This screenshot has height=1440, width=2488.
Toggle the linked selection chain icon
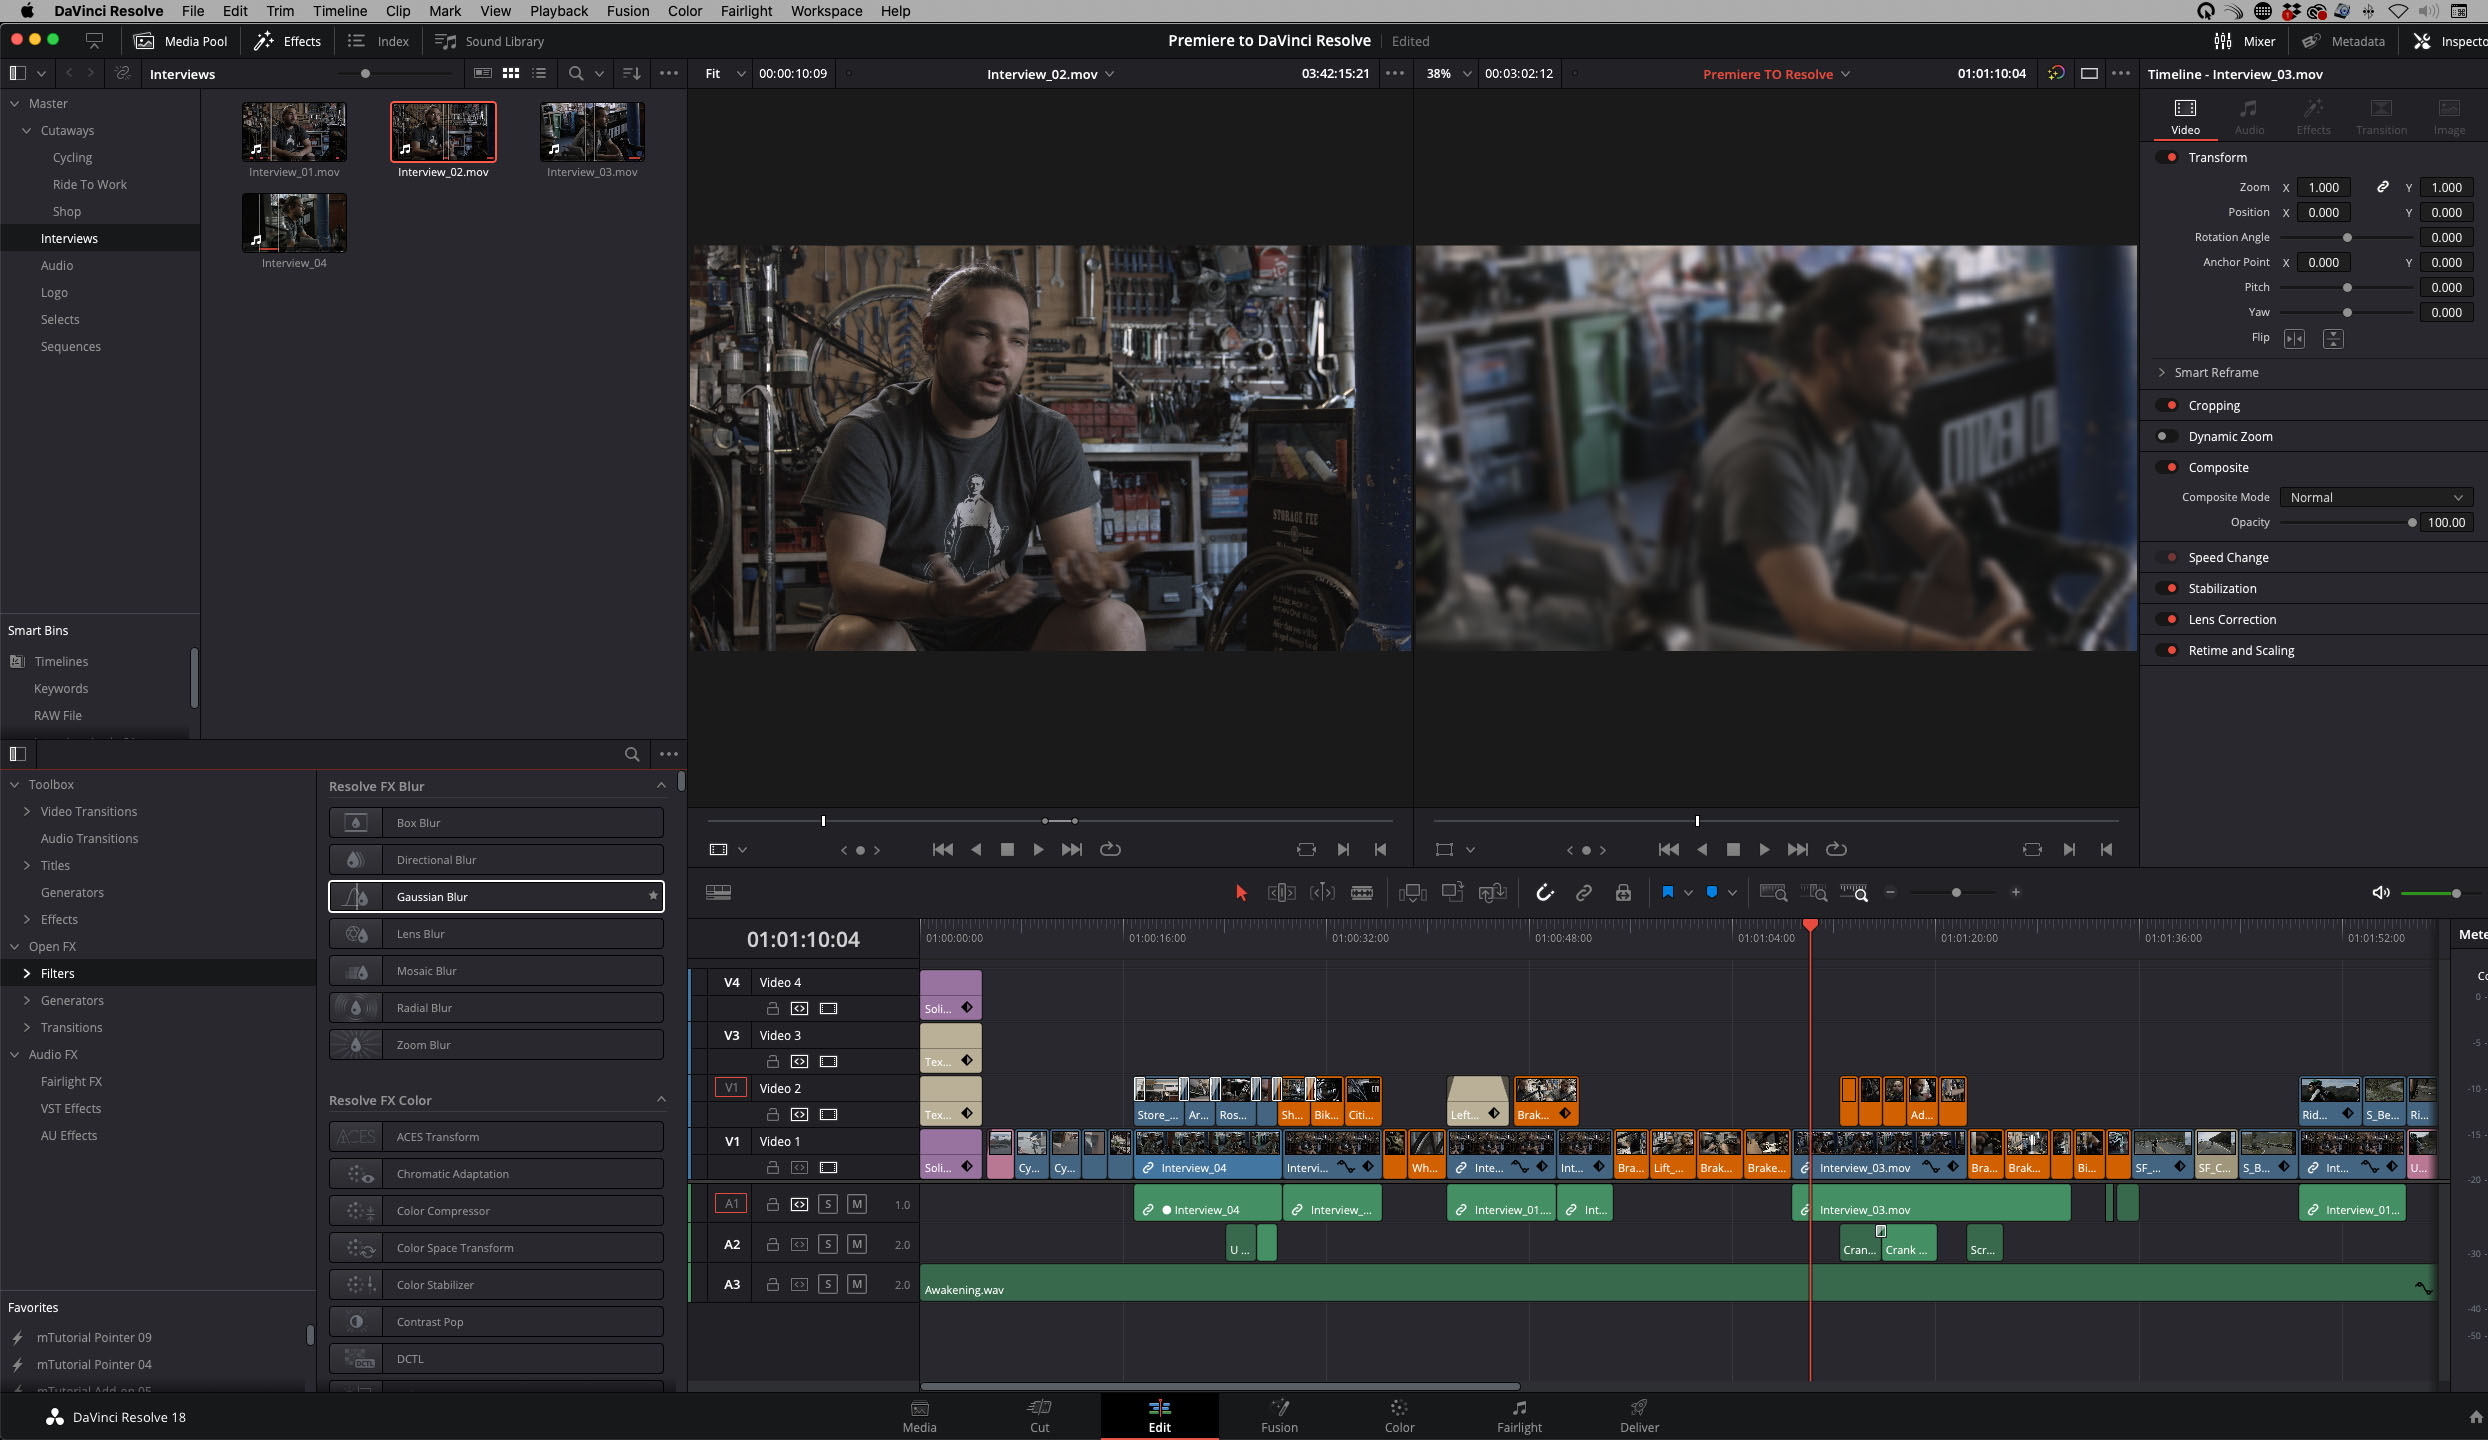[x=1584, y=893]
